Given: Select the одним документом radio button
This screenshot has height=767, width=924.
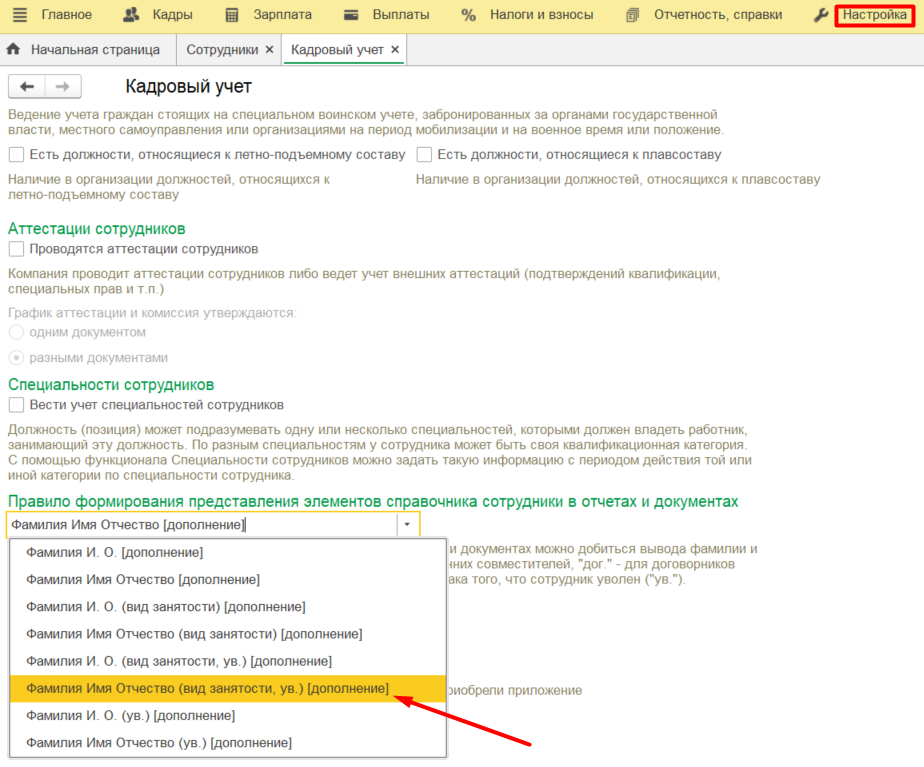Looking at the screenshot, I should 16,332.
